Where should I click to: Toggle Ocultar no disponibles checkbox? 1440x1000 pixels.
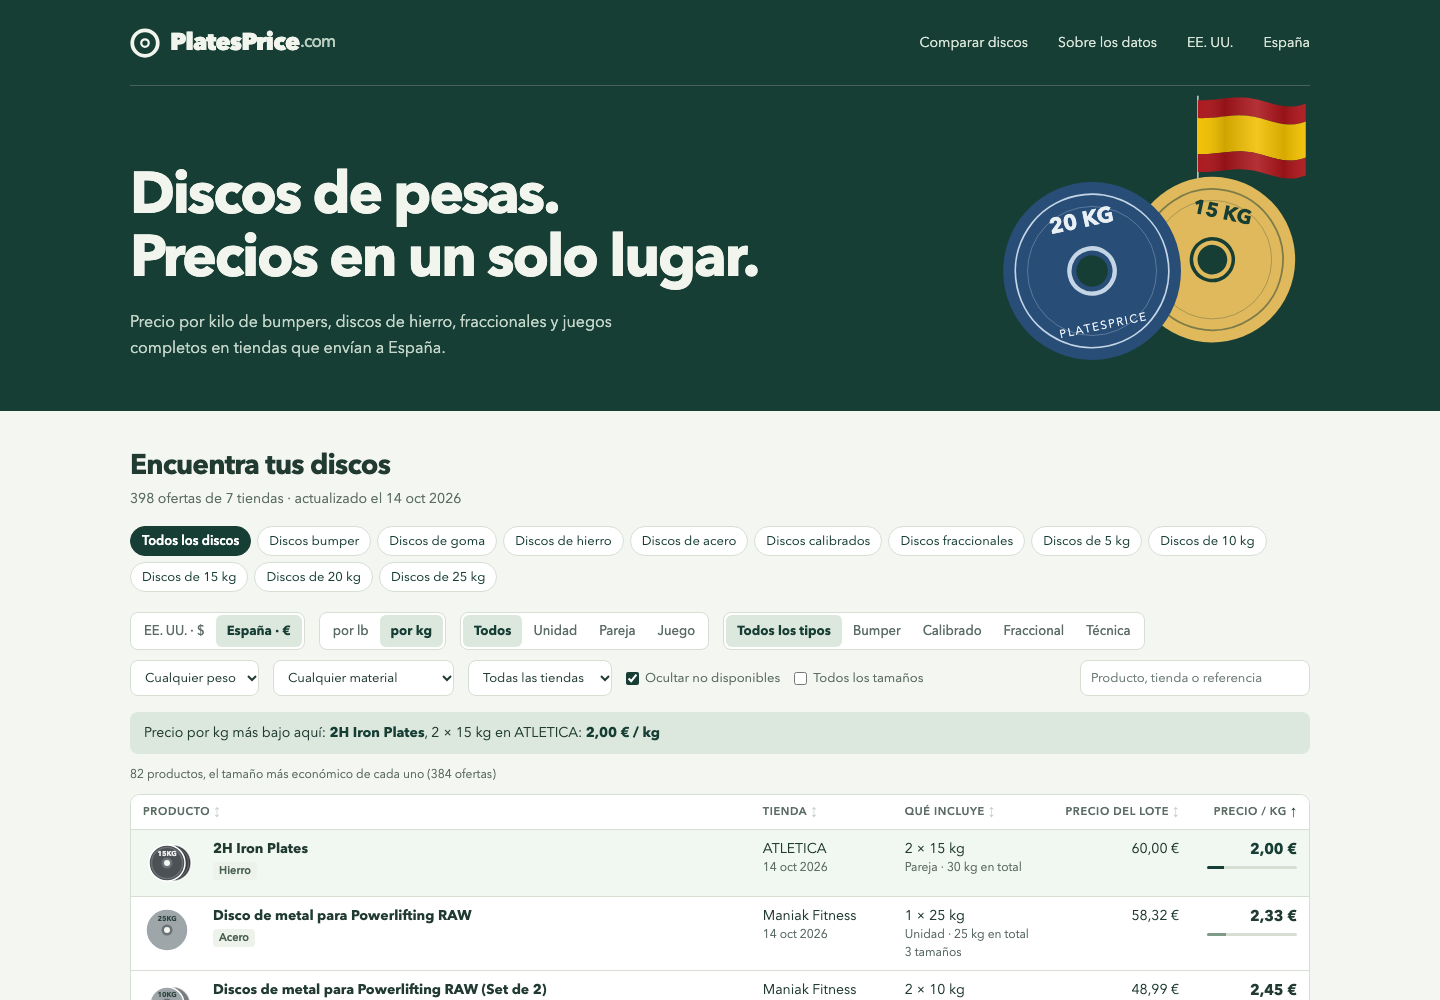pos(632,678)
